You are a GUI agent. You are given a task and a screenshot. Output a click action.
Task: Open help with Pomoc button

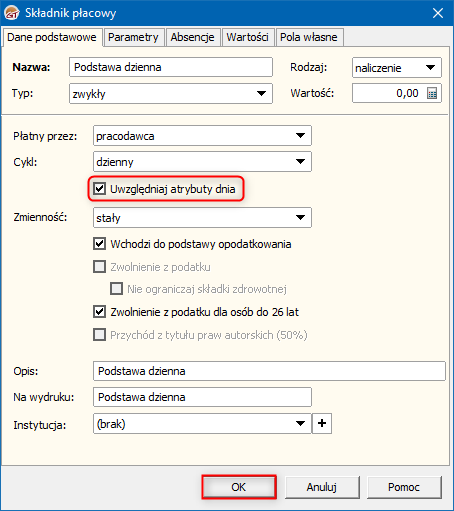(404, 487)
